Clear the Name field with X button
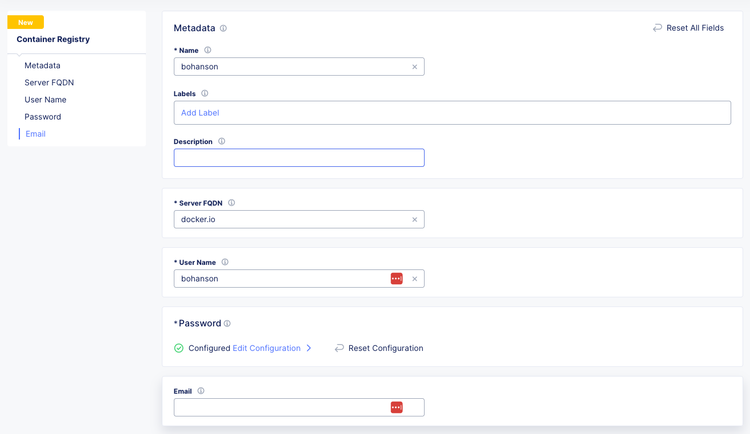 click(x=415, y=67)
